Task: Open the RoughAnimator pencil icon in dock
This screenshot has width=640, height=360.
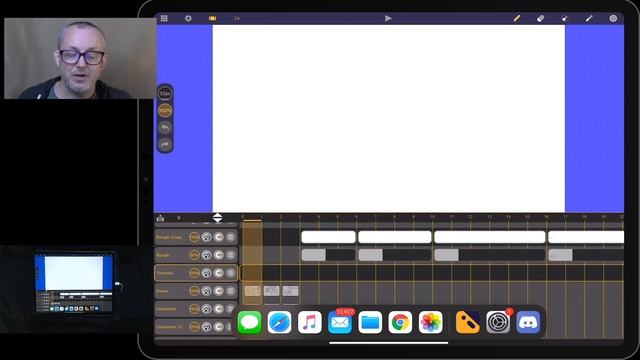Action: click(x=468, y=322)
